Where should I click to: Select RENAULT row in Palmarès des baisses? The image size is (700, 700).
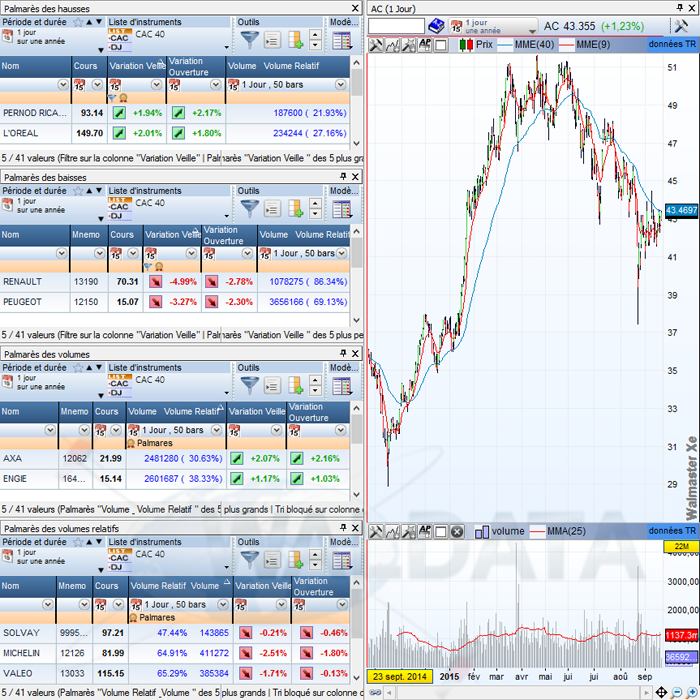(x=175, y=282)
